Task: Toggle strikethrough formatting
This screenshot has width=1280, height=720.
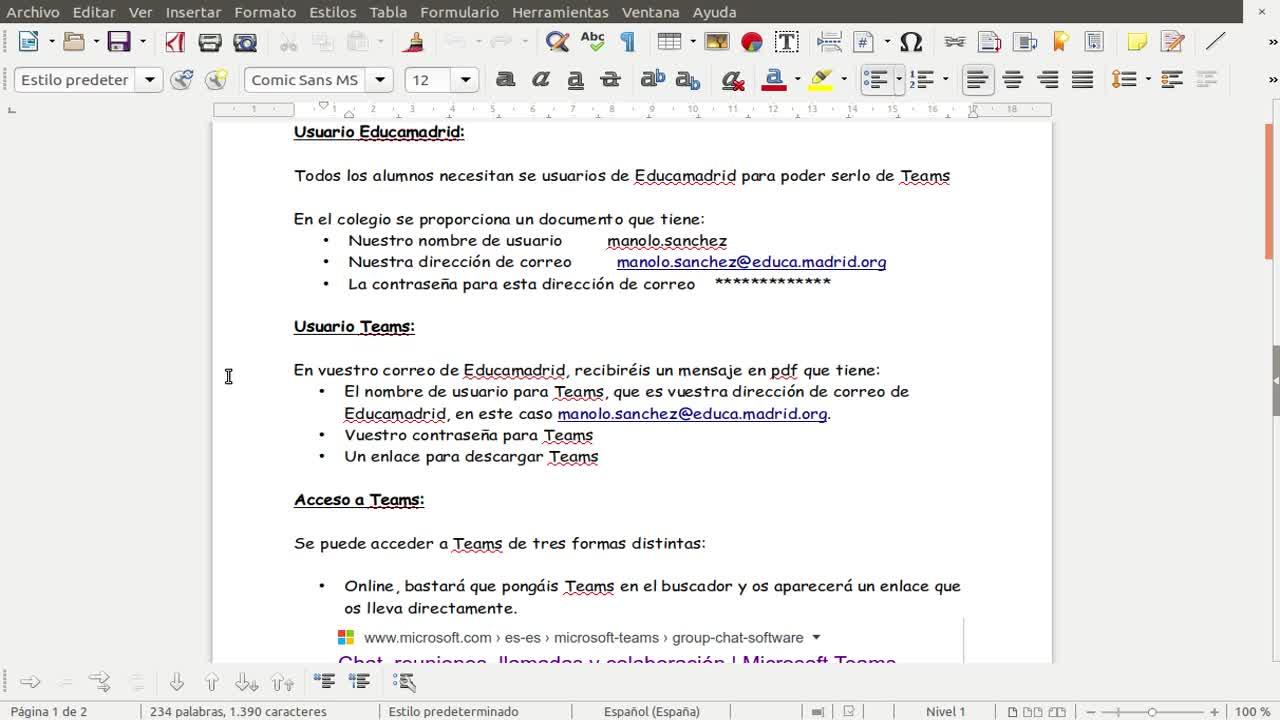Action: (x=610, y=80)
